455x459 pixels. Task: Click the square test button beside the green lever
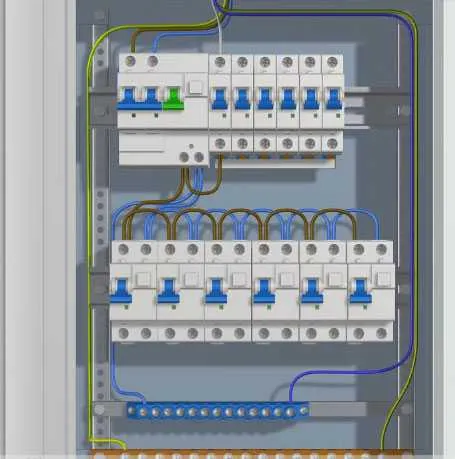click(x=195, y=87)
